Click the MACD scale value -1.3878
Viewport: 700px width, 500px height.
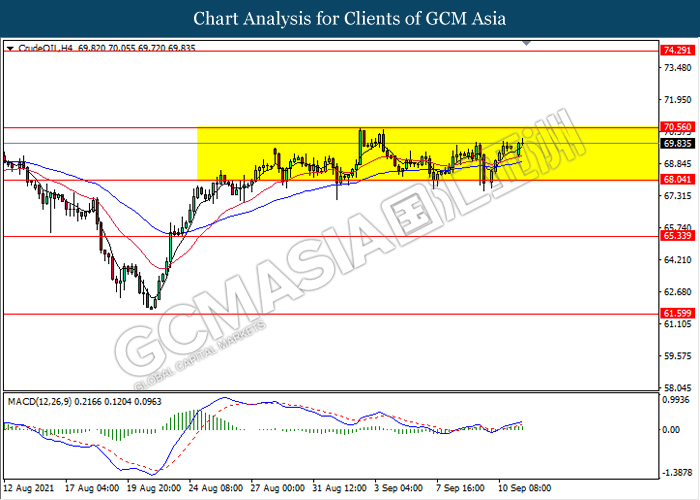[677, 473]
